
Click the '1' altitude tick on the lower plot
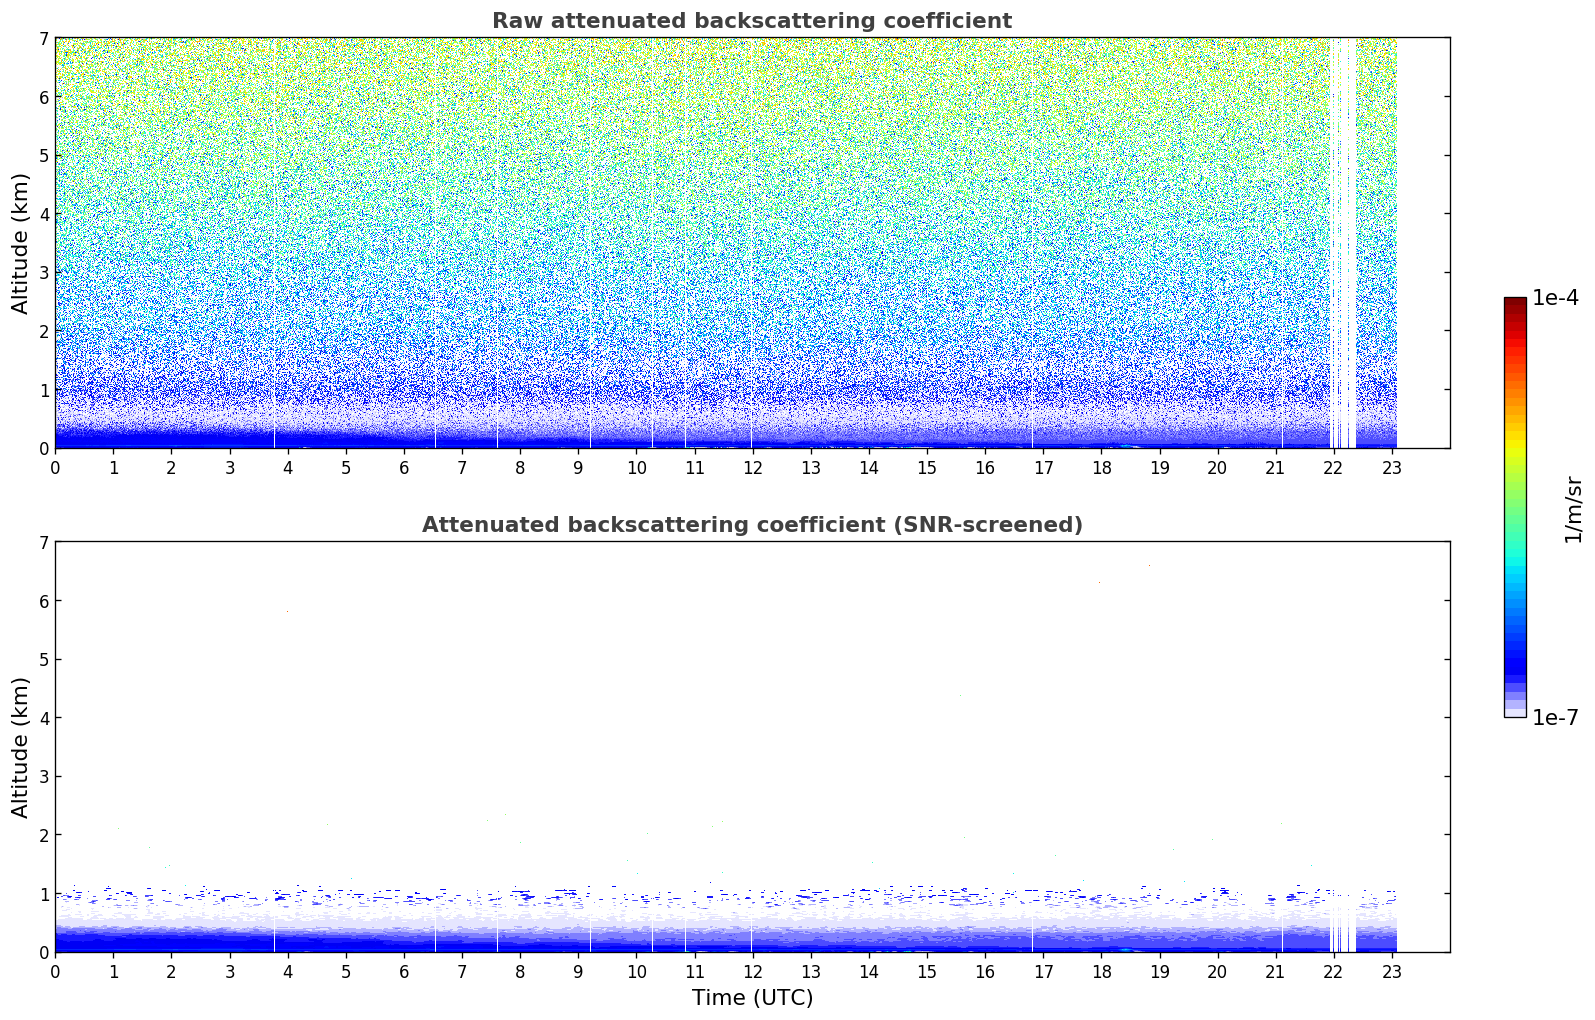44,894
